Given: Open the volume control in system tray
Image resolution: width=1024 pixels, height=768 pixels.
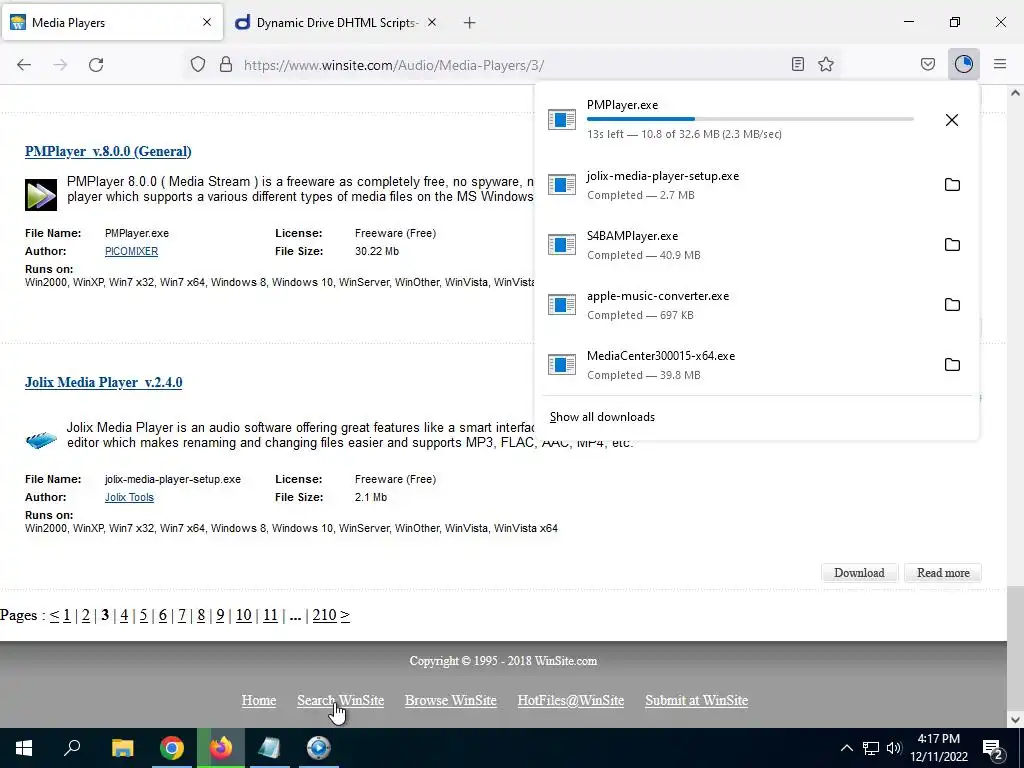Looking at the screenshot, I should 895,748.
